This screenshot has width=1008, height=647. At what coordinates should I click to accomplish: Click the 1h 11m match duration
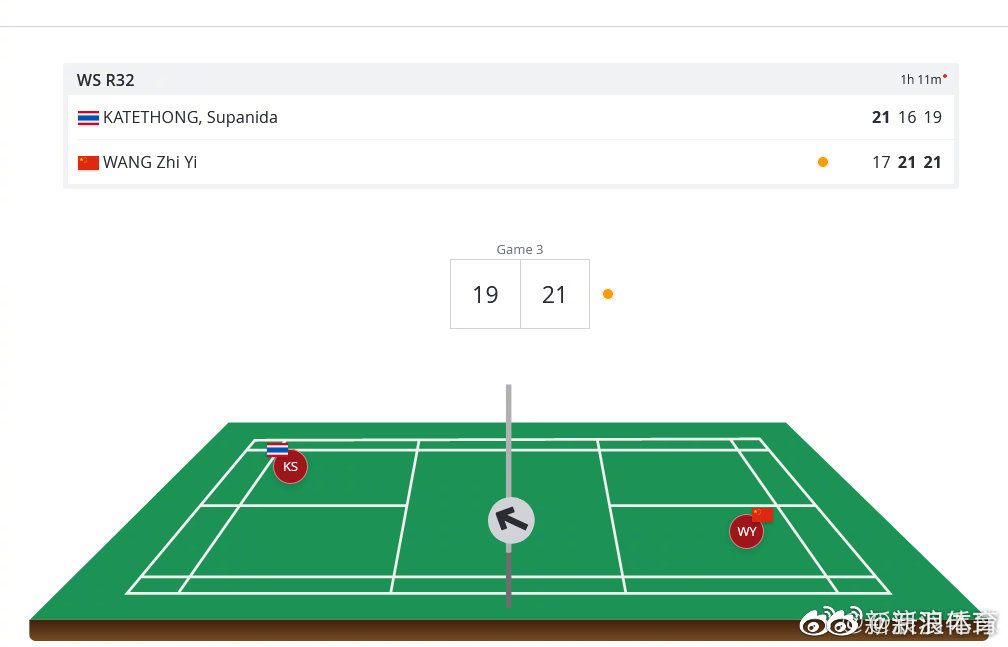[920, 80]
